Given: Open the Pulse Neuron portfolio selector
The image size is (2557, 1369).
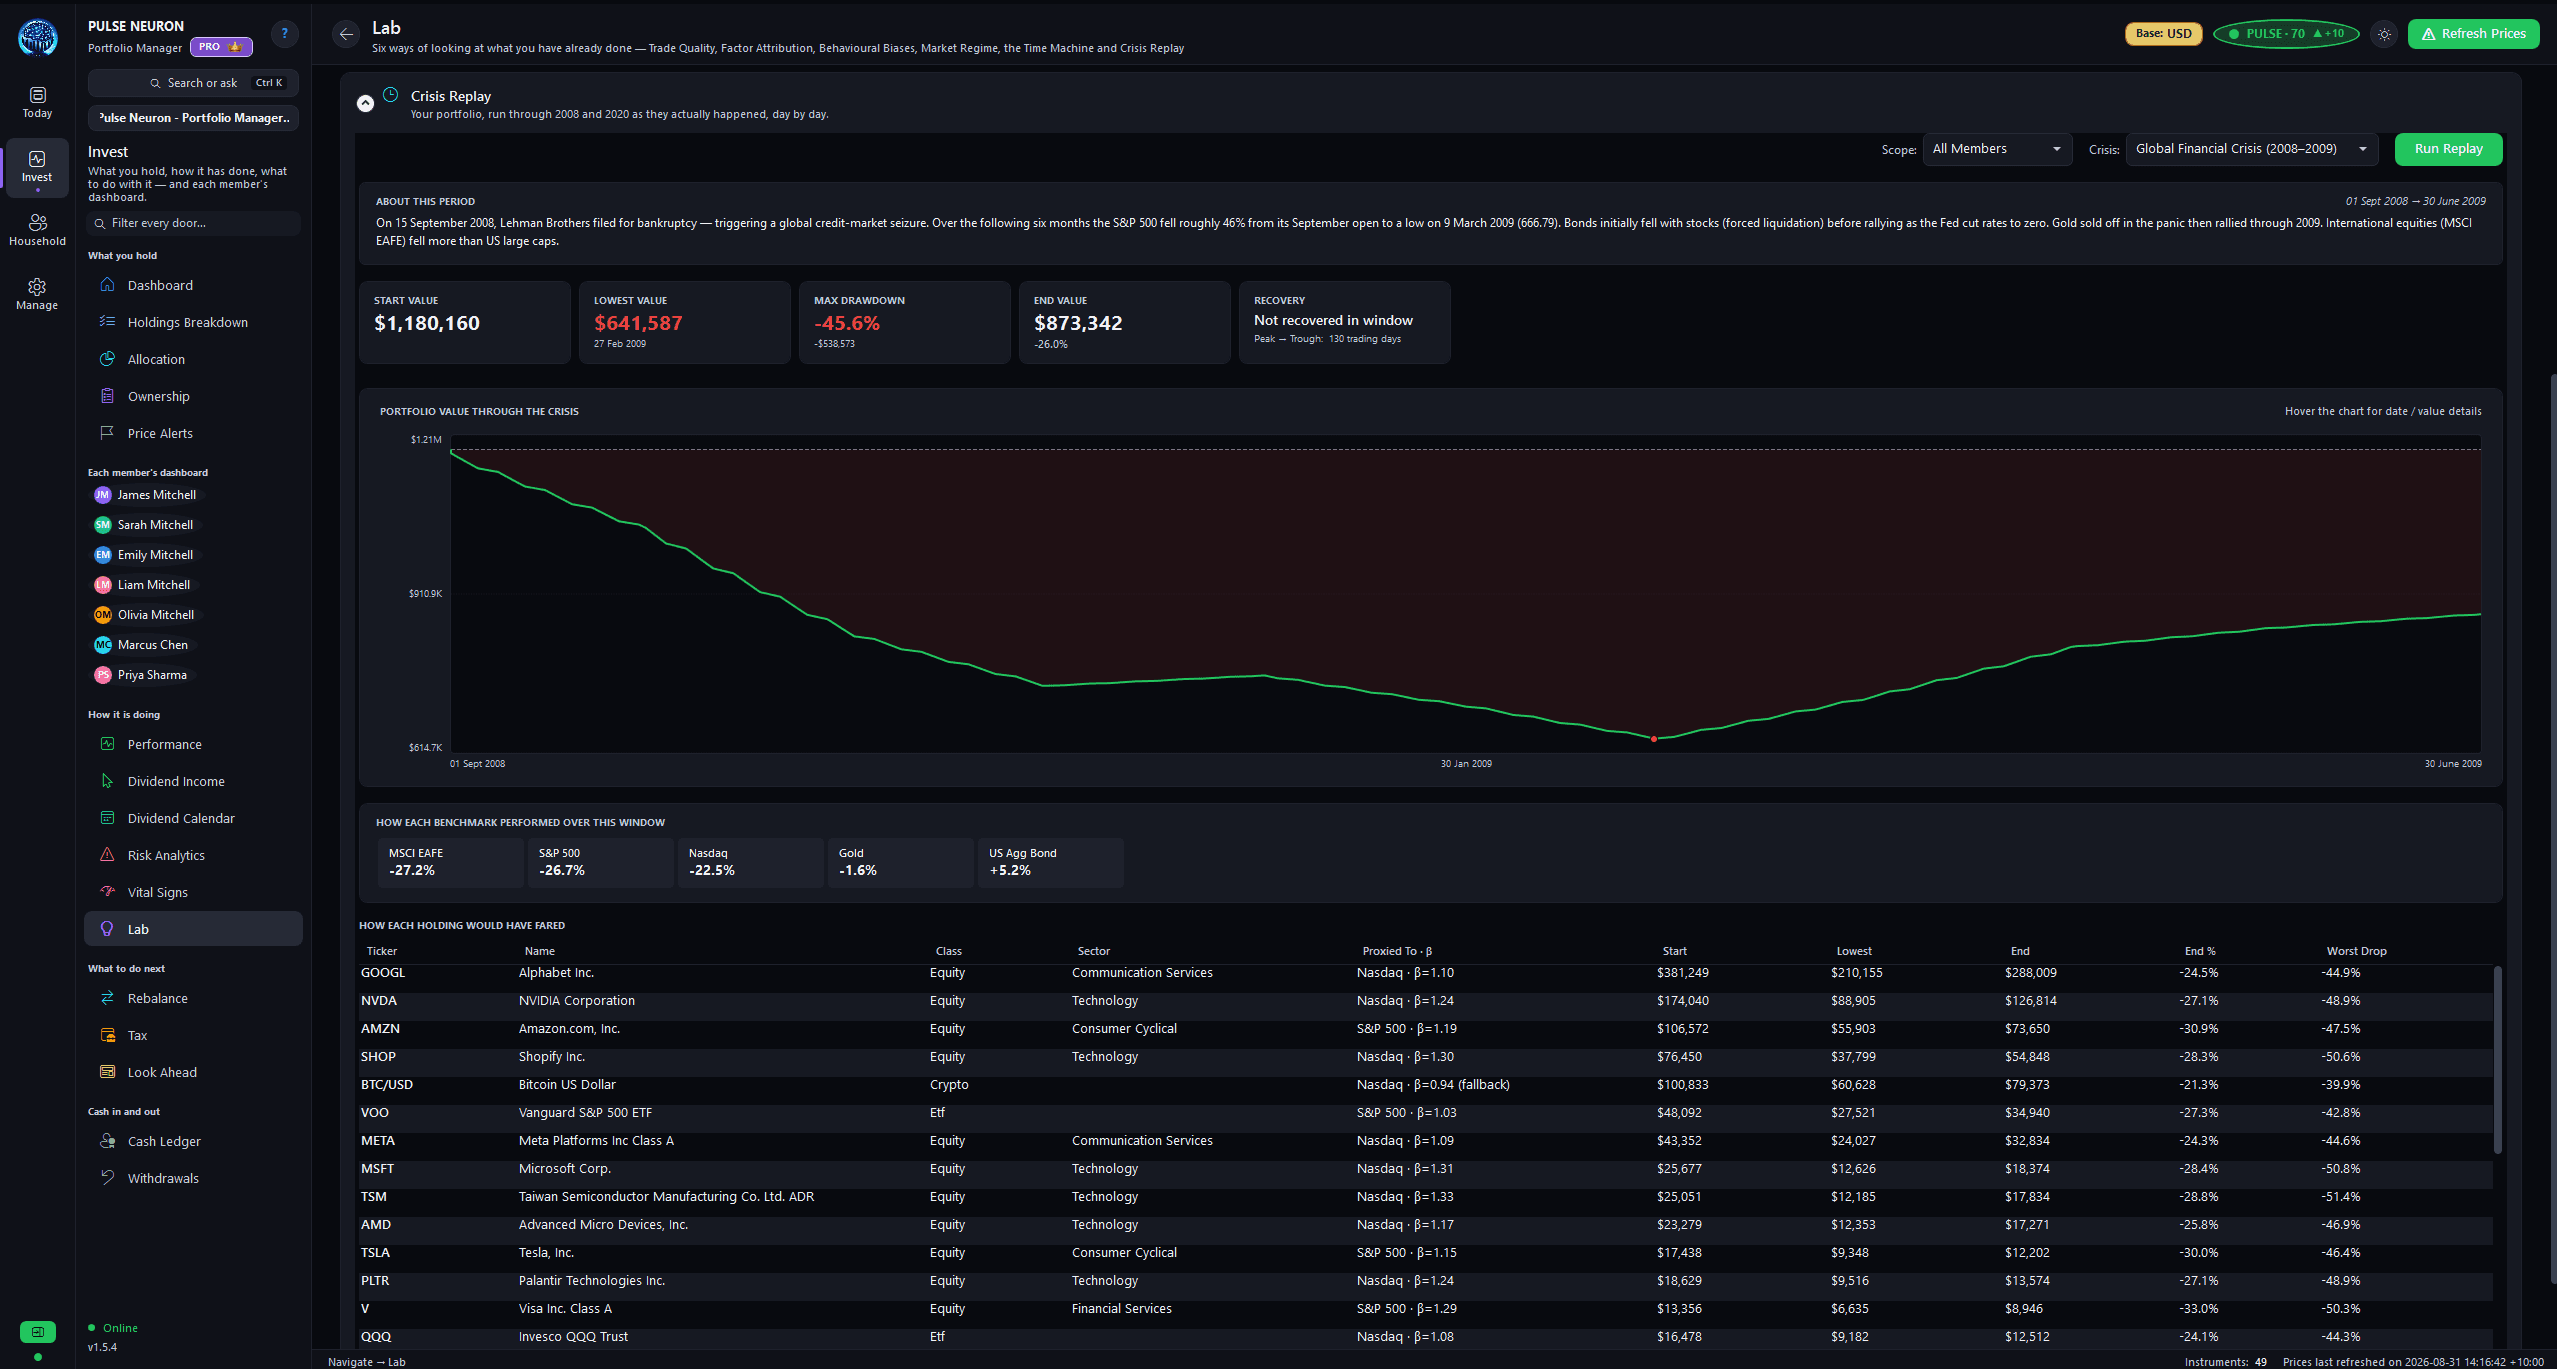Looking at the screenshot, I should (193, 118).
